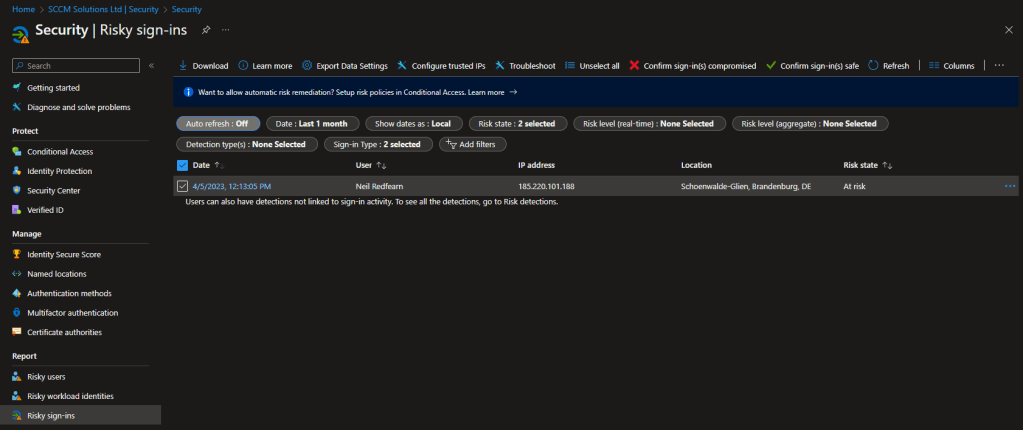Select Conditional Access in sidebar
Screen dimensions: 1023x430
pos(60,152)
